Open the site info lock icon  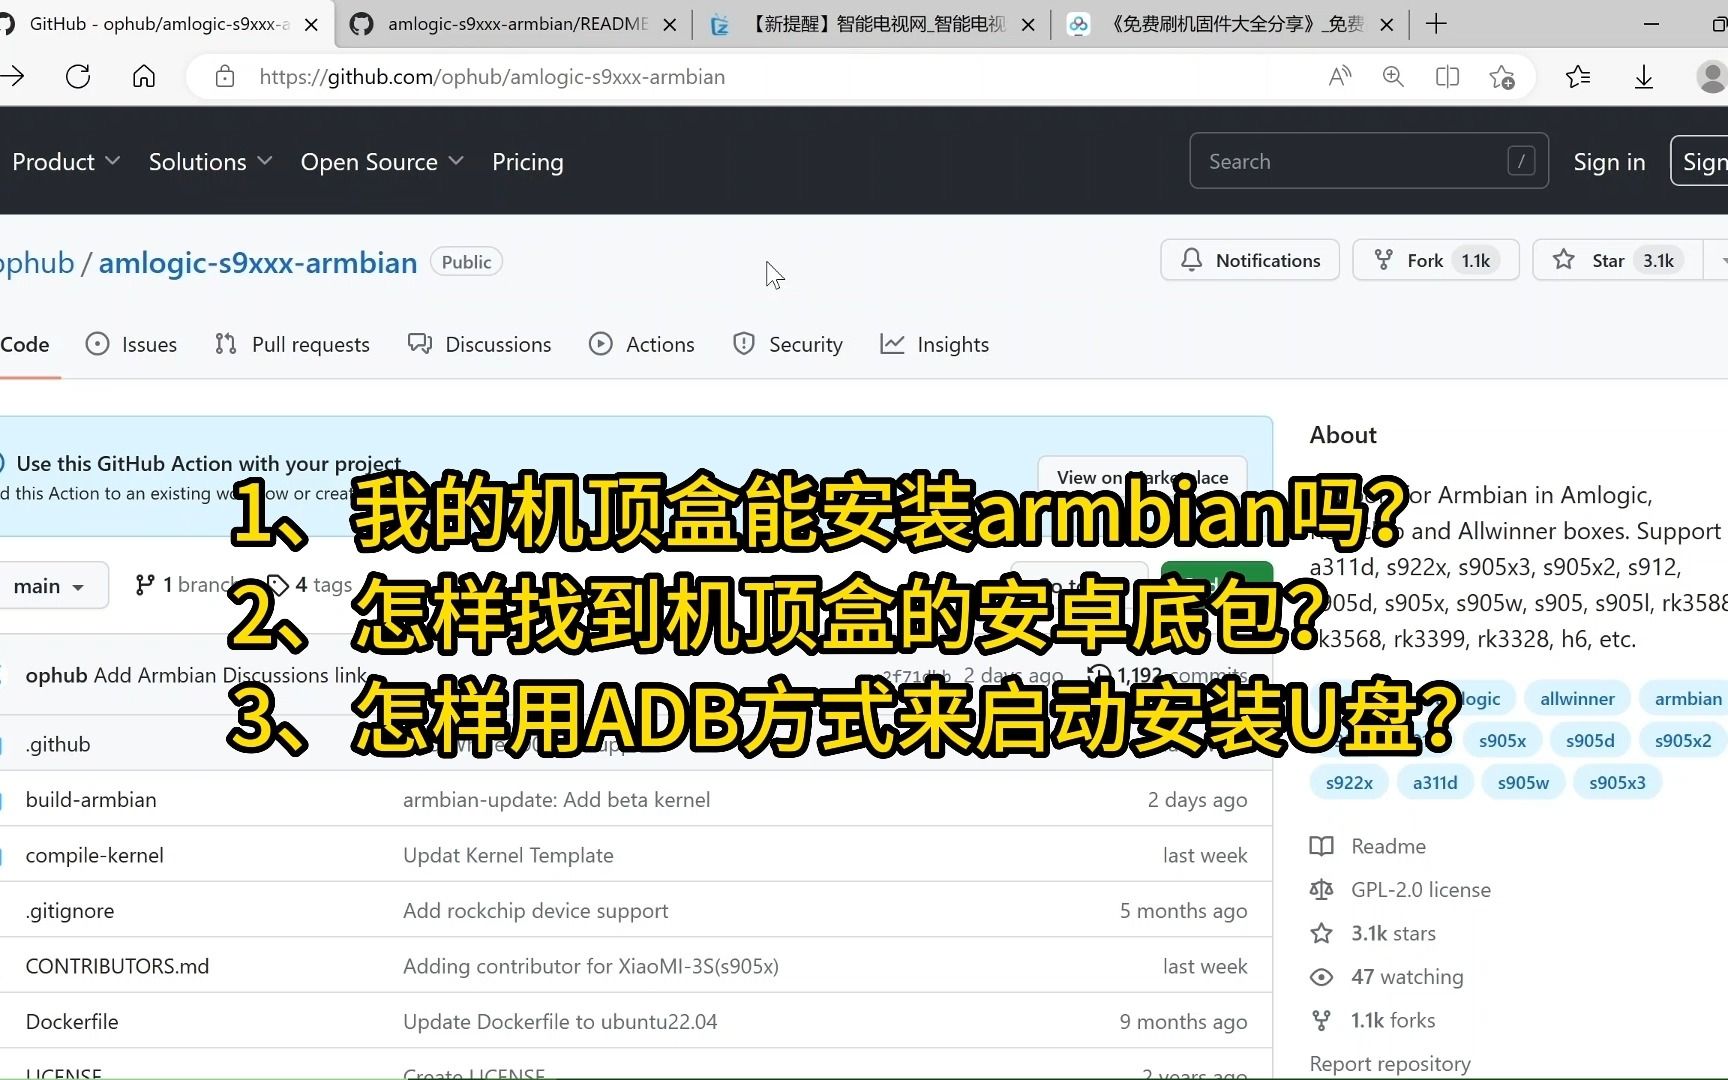pos(225,77)
